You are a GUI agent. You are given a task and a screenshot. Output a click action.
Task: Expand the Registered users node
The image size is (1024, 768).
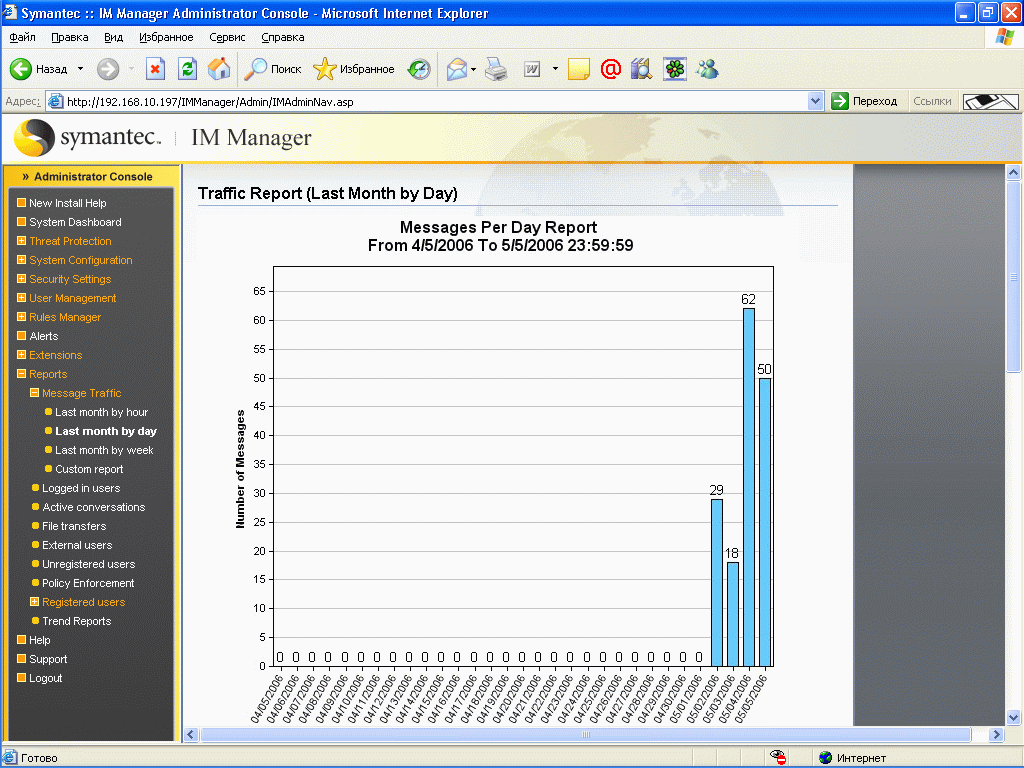tap(34, 602)
